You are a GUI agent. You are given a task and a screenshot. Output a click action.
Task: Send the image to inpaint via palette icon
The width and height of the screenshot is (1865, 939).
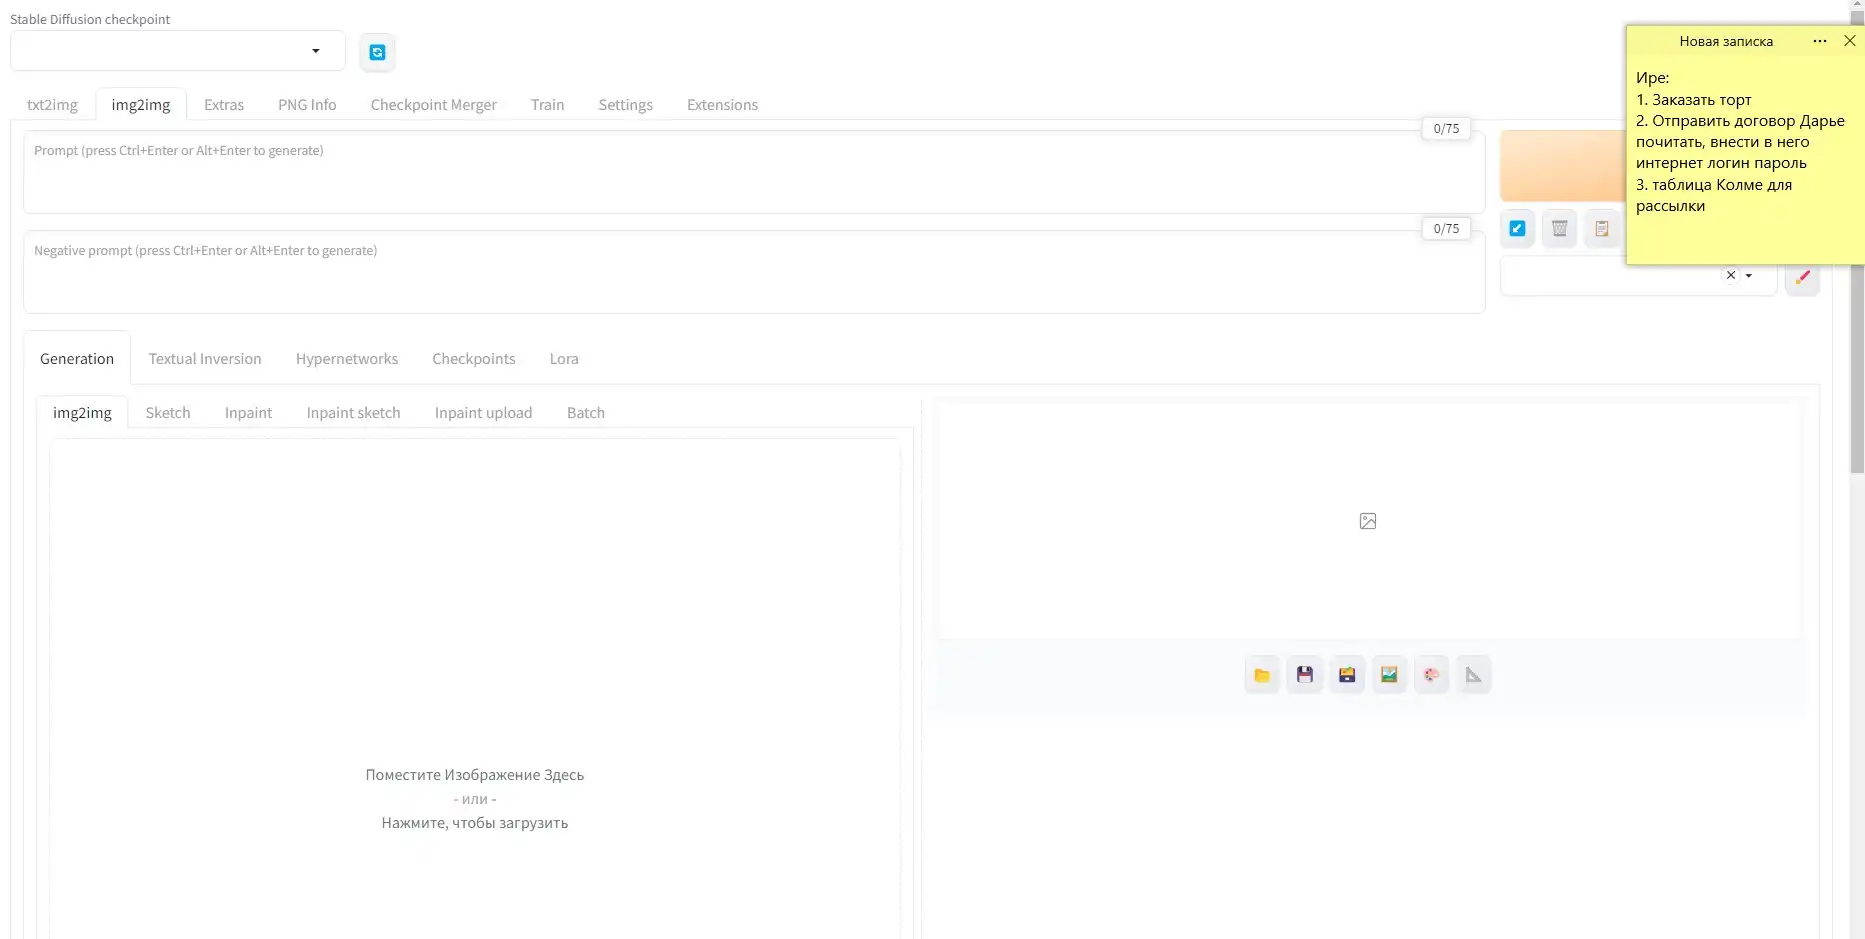[x=1431, y=675]
